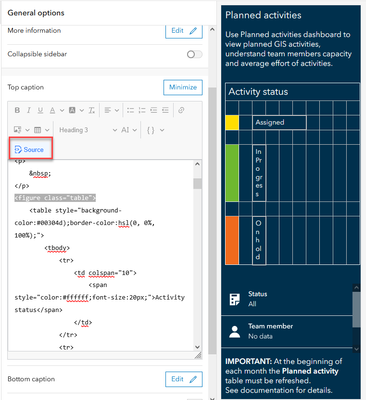
Task: Expand the curly braces dropdown arrow
Action: click(x=162, y=130)
